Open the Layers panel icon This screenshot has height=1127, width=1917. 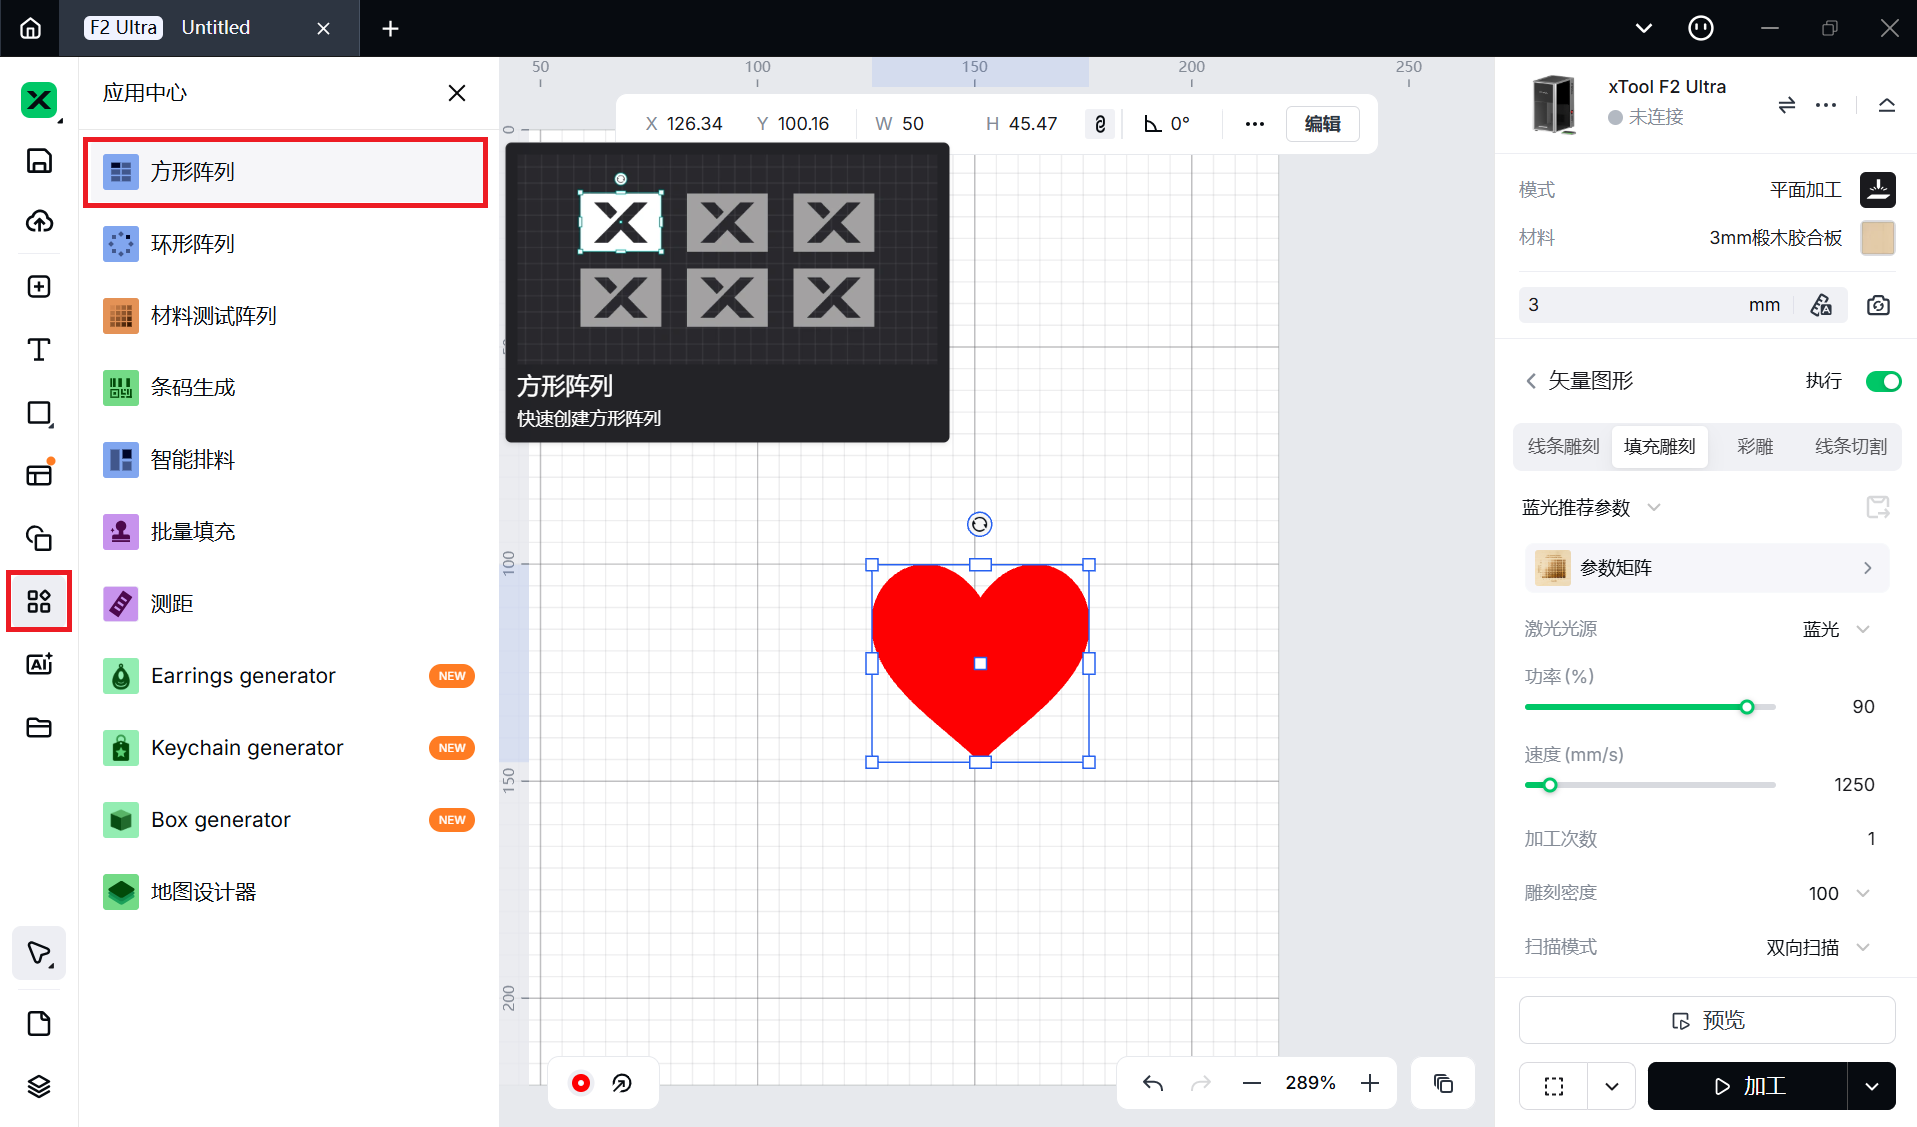pyautogui.click(x=39, y=1086)
